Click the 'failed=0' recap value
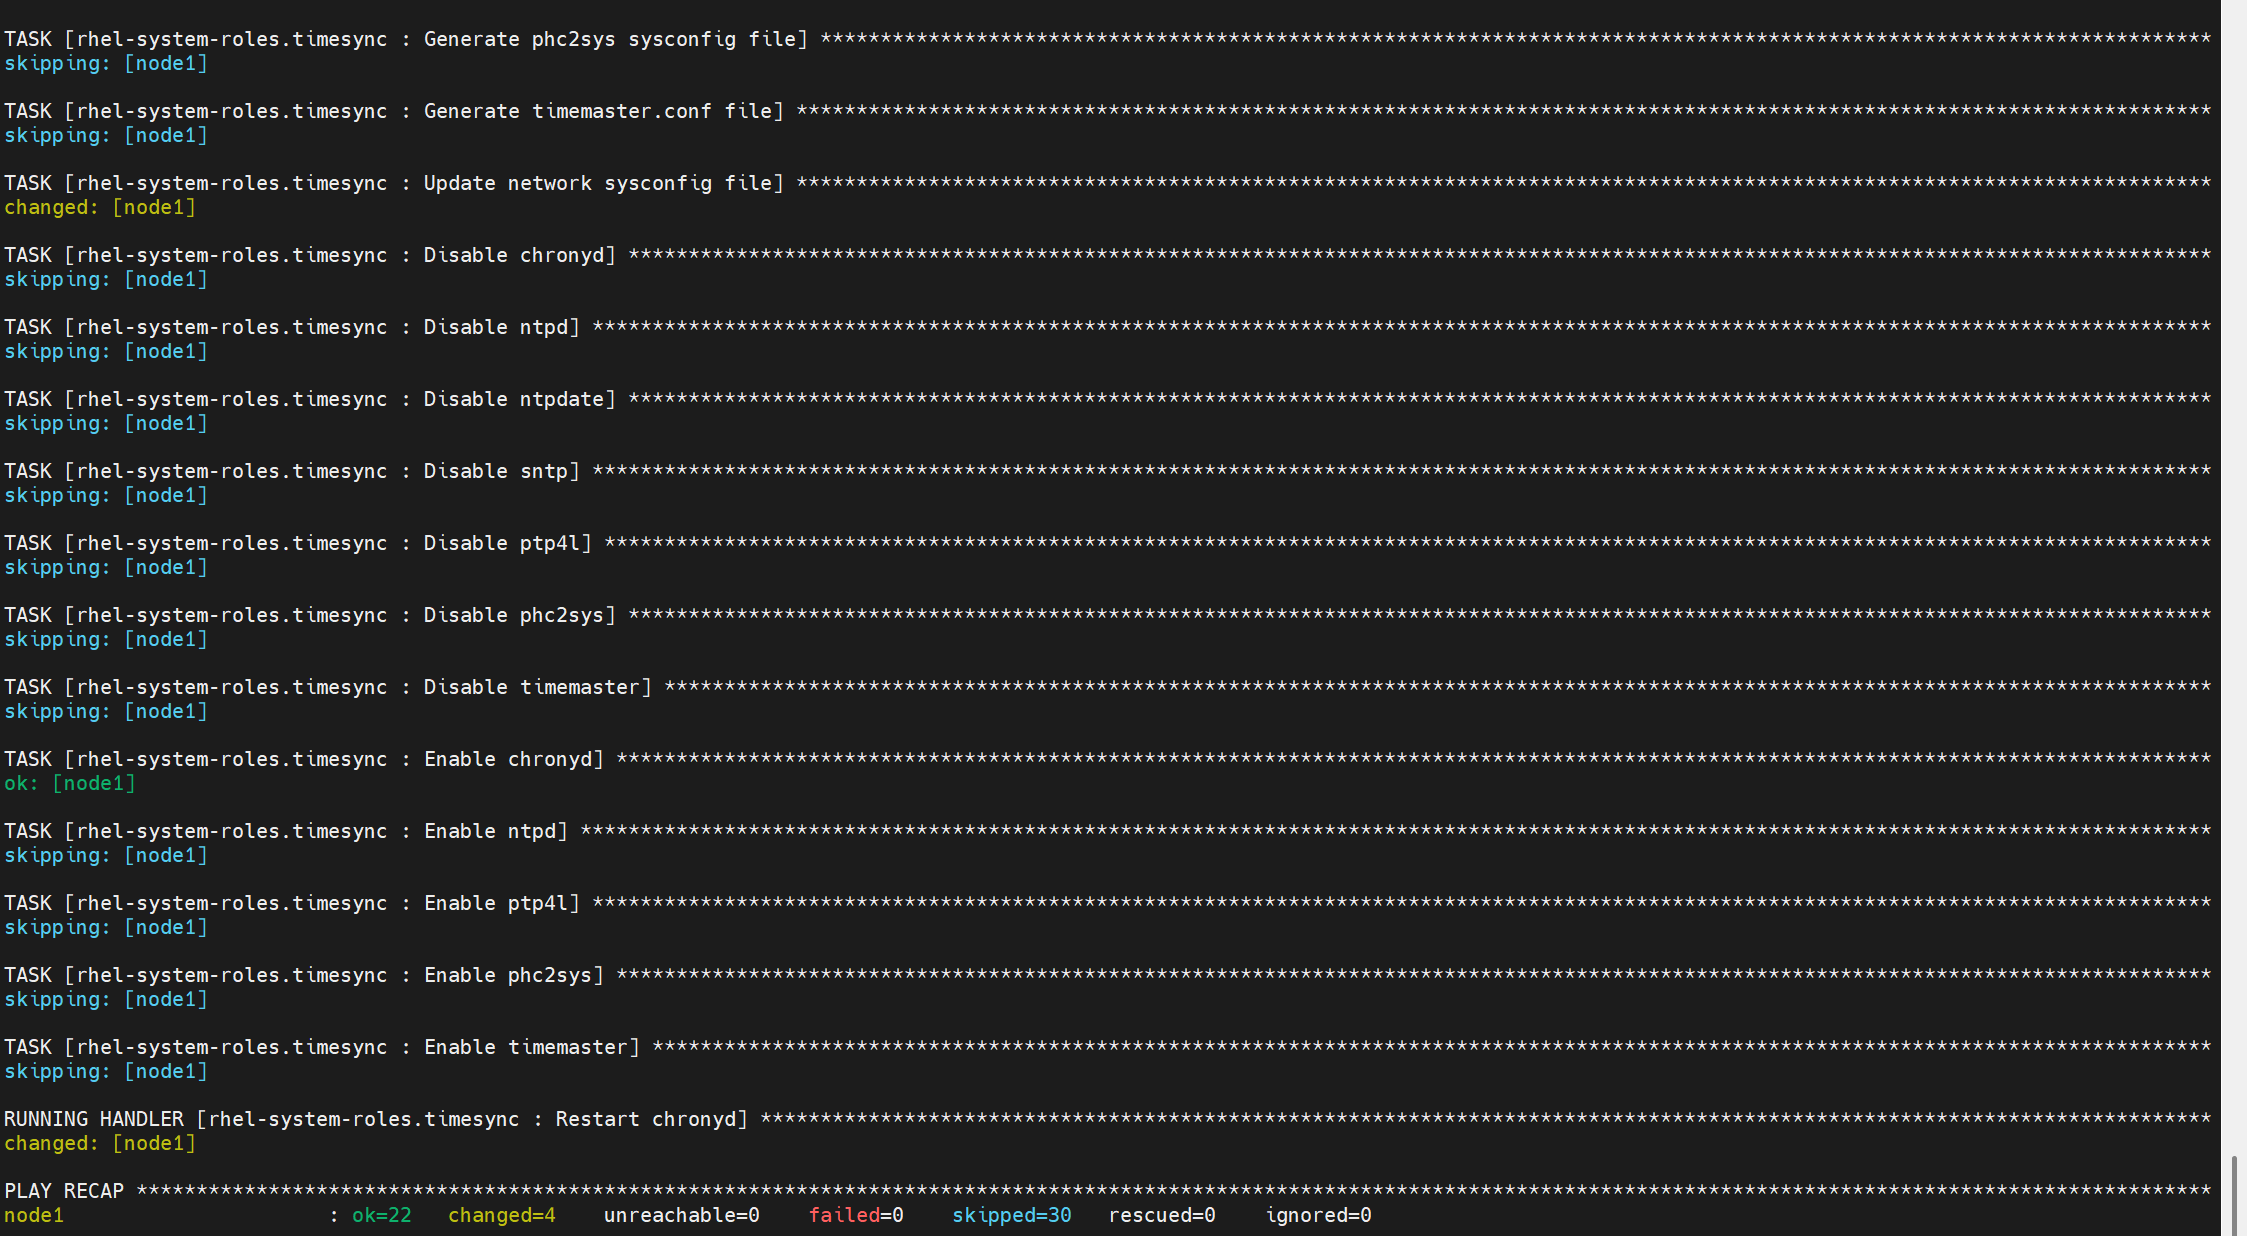 coord(856,1215)
